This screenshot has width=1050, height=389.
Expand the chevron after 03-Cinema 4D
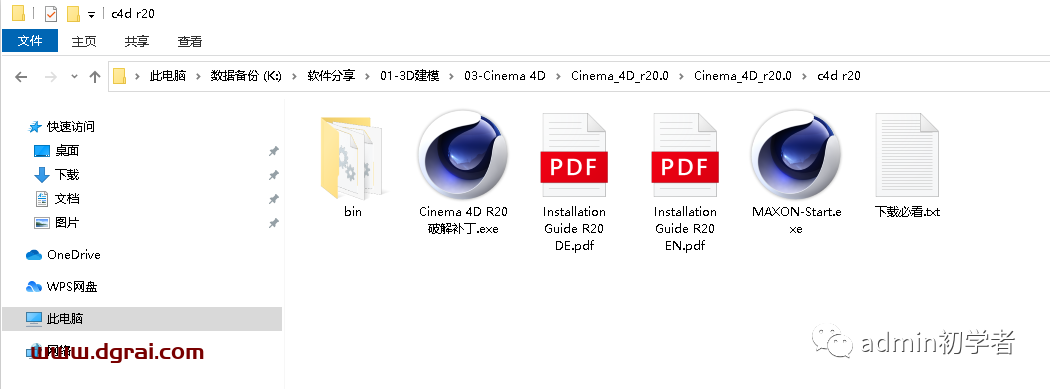[558, 76]
